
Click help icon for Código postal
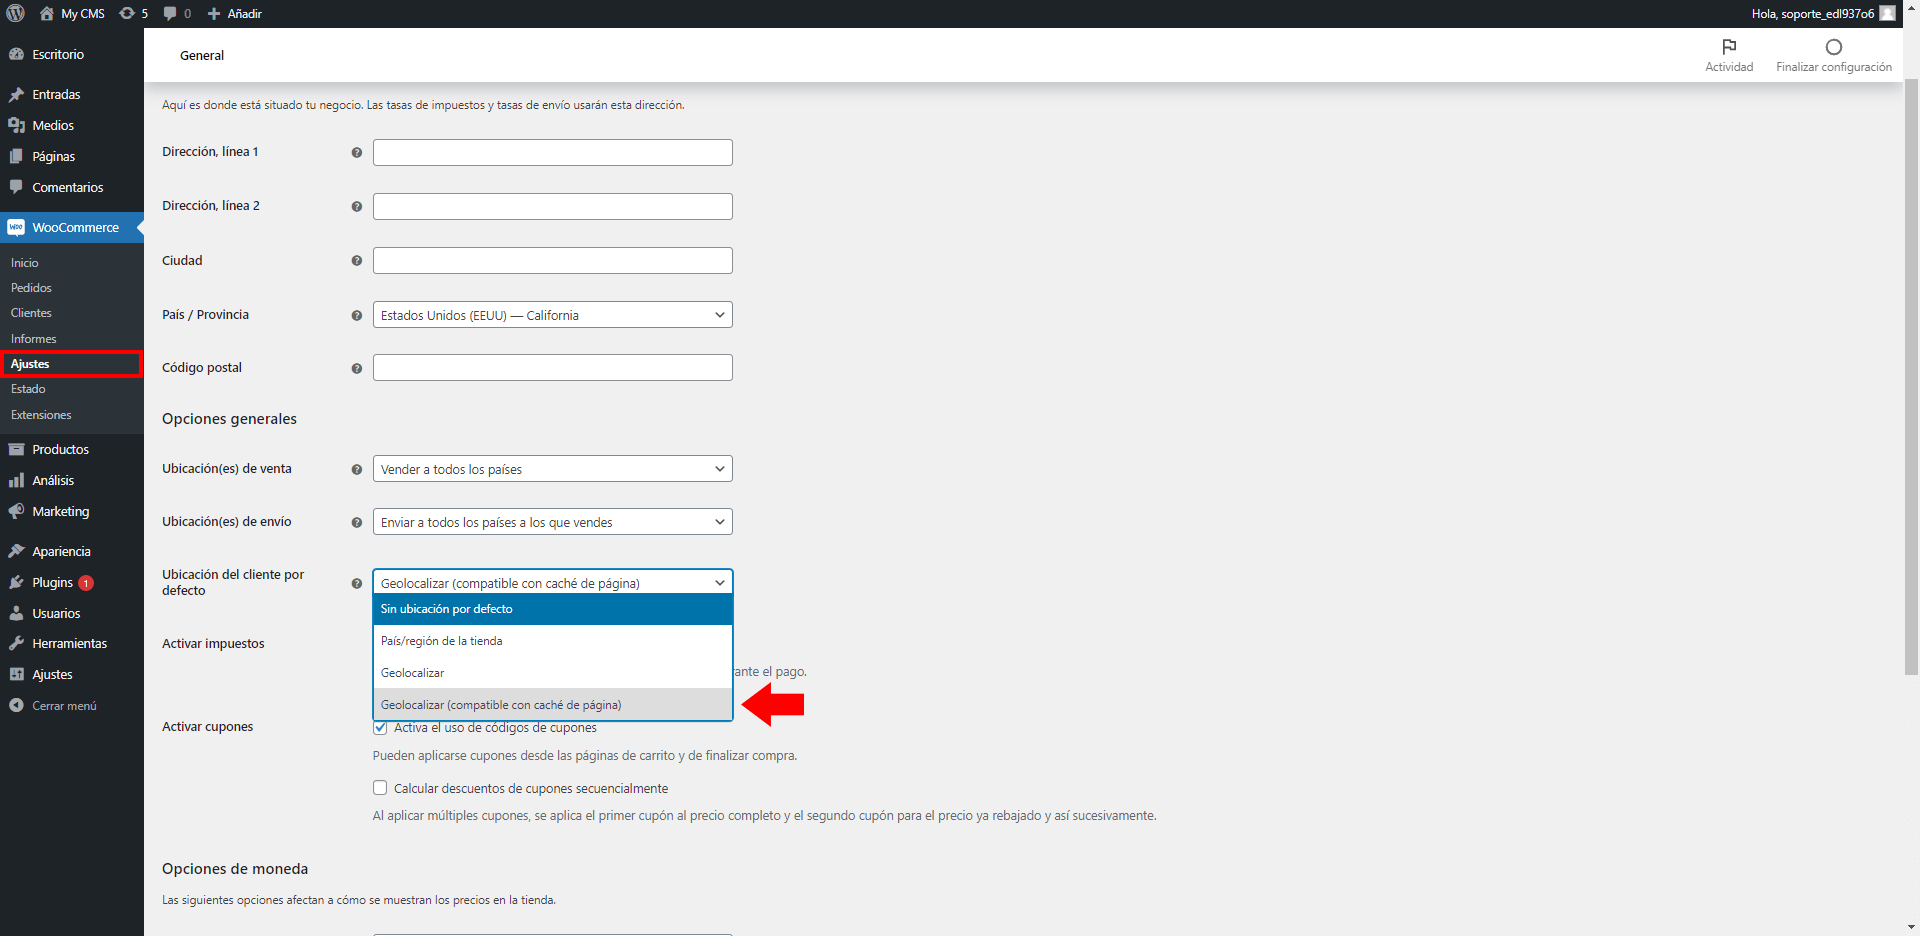click(356, 368)
